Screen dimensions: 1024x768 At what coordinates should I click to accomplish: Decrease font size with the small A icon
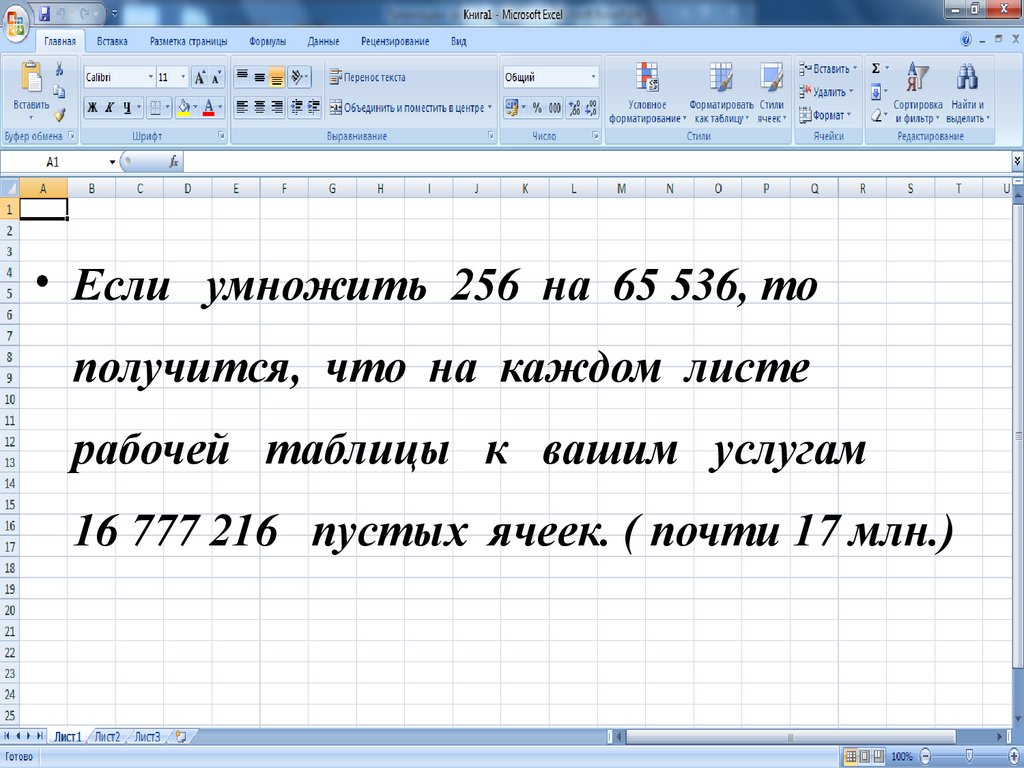(216, 77)
